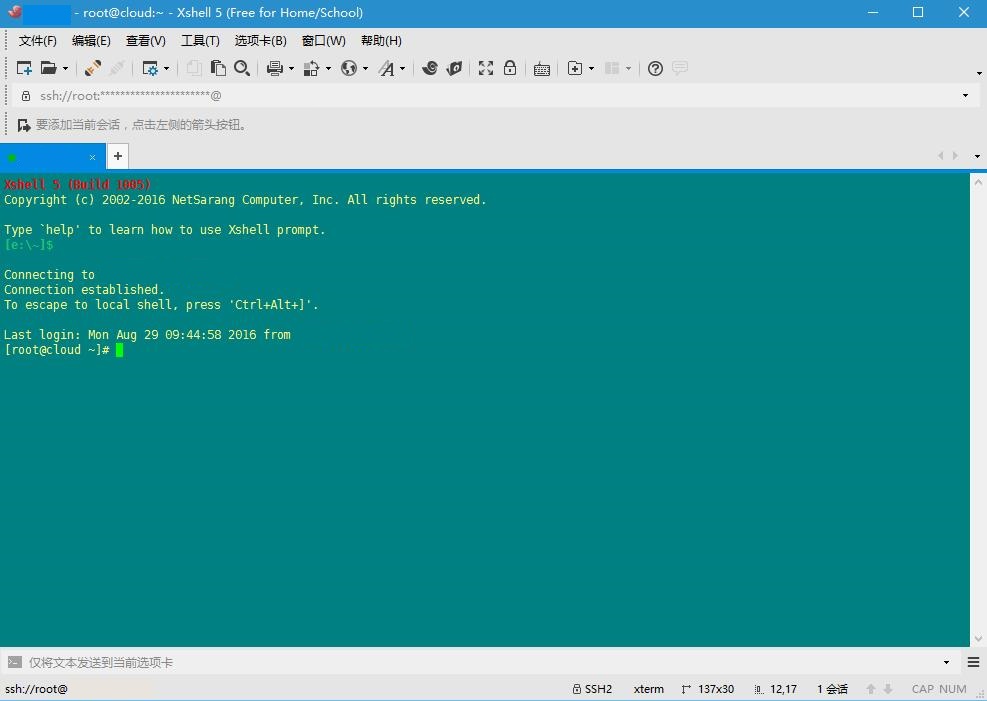Expand the compose bar target dropdown arrow
This screenshot has height=701, width=987.
(x=946, y=663)
